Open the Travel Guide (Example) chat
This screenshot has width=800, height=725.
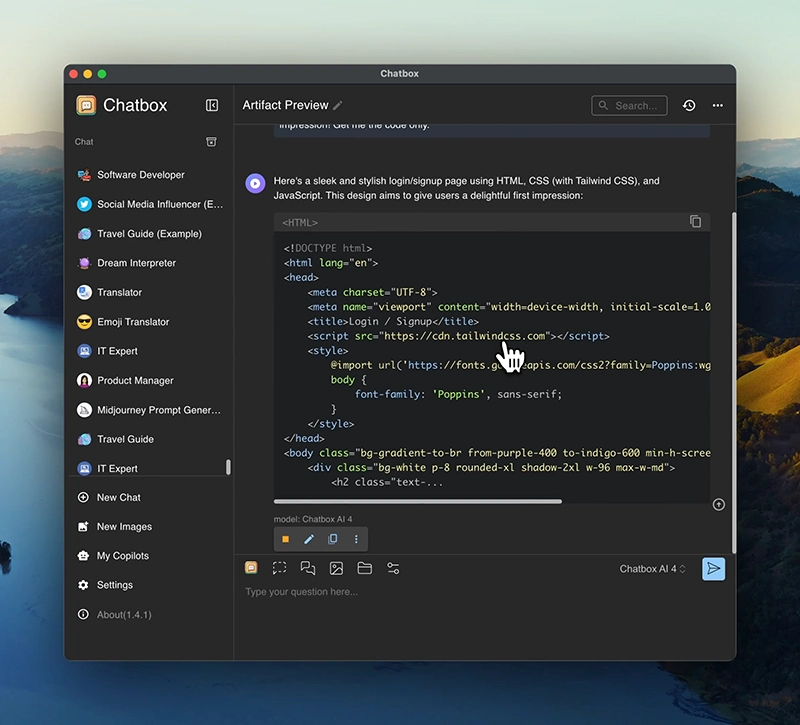click(x=148, y=234)
